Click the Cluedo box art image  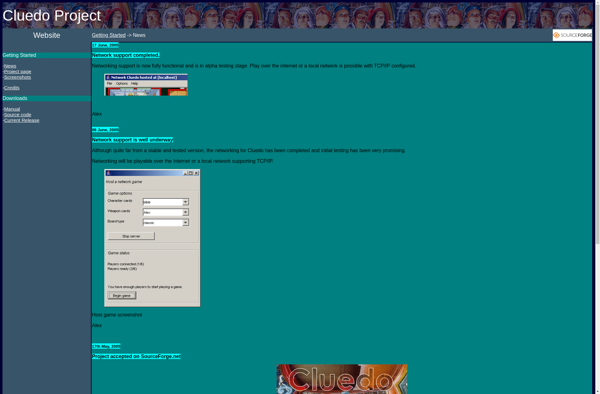pos(342,379)
